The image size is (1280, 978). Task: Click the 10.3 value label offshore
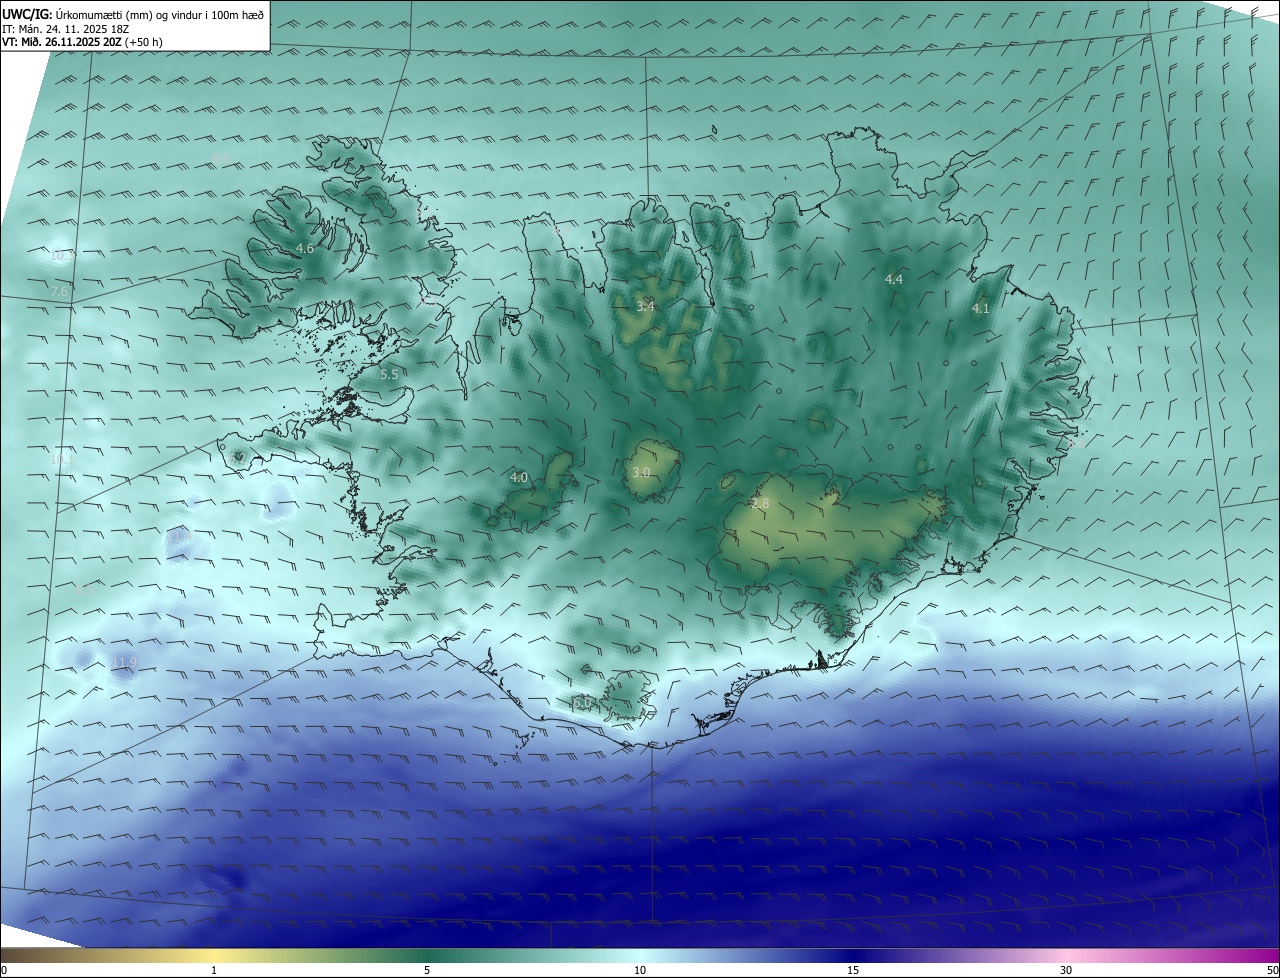[x=62, y=256]
